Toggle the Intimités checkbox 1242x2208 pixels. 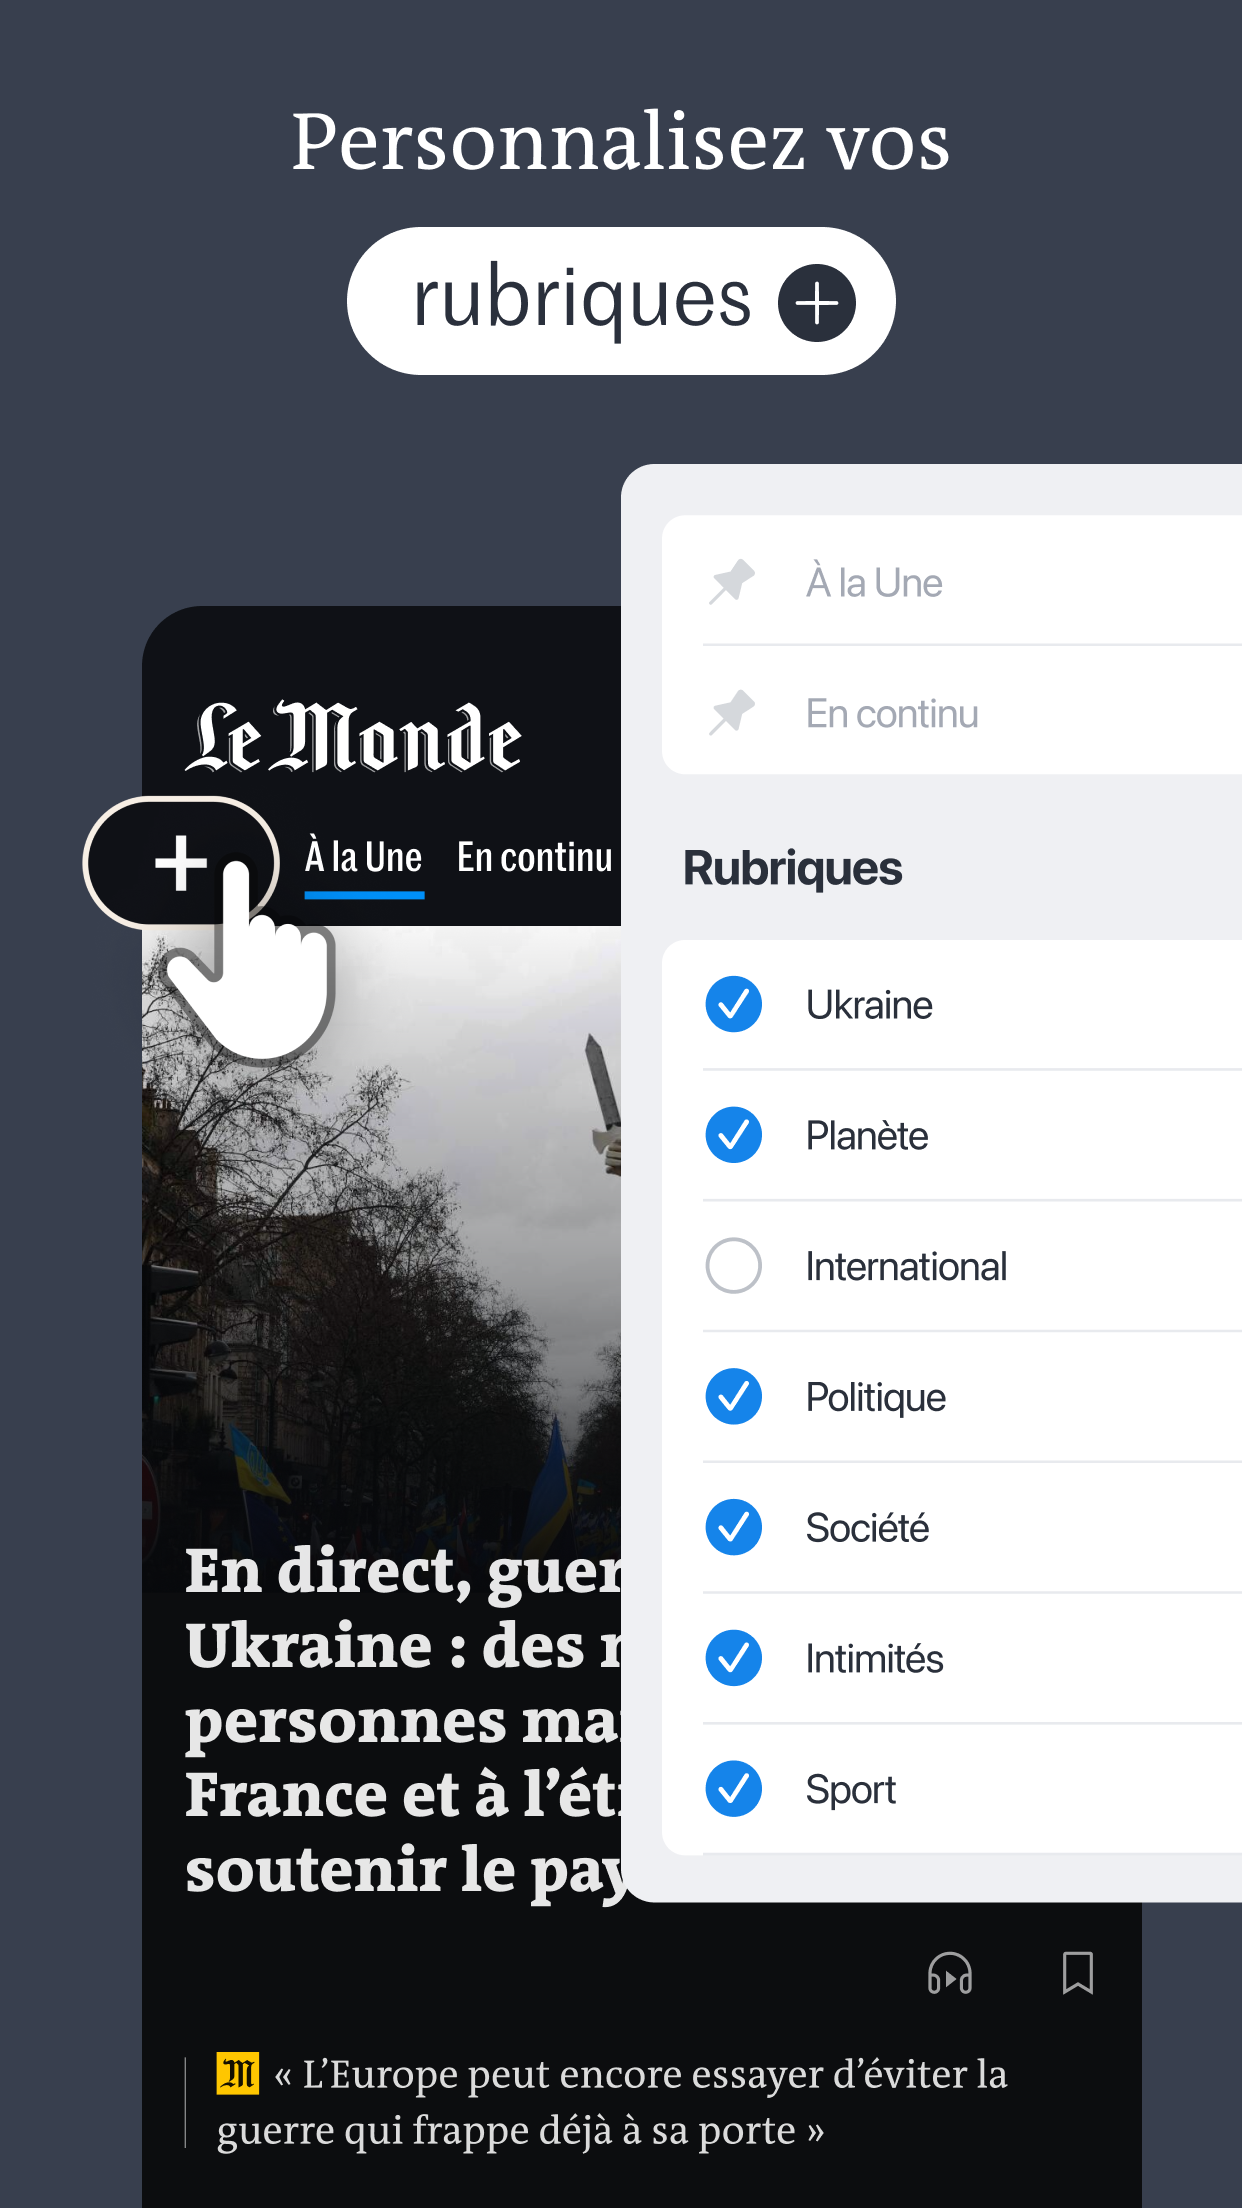click(734, 1658)
